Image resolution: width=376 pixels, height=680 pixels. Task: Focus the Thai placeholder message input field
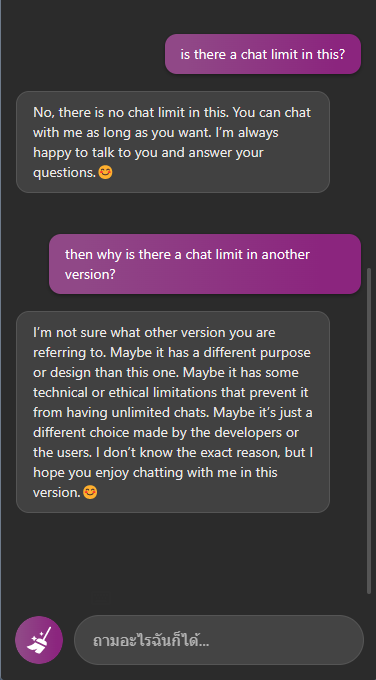219,640
